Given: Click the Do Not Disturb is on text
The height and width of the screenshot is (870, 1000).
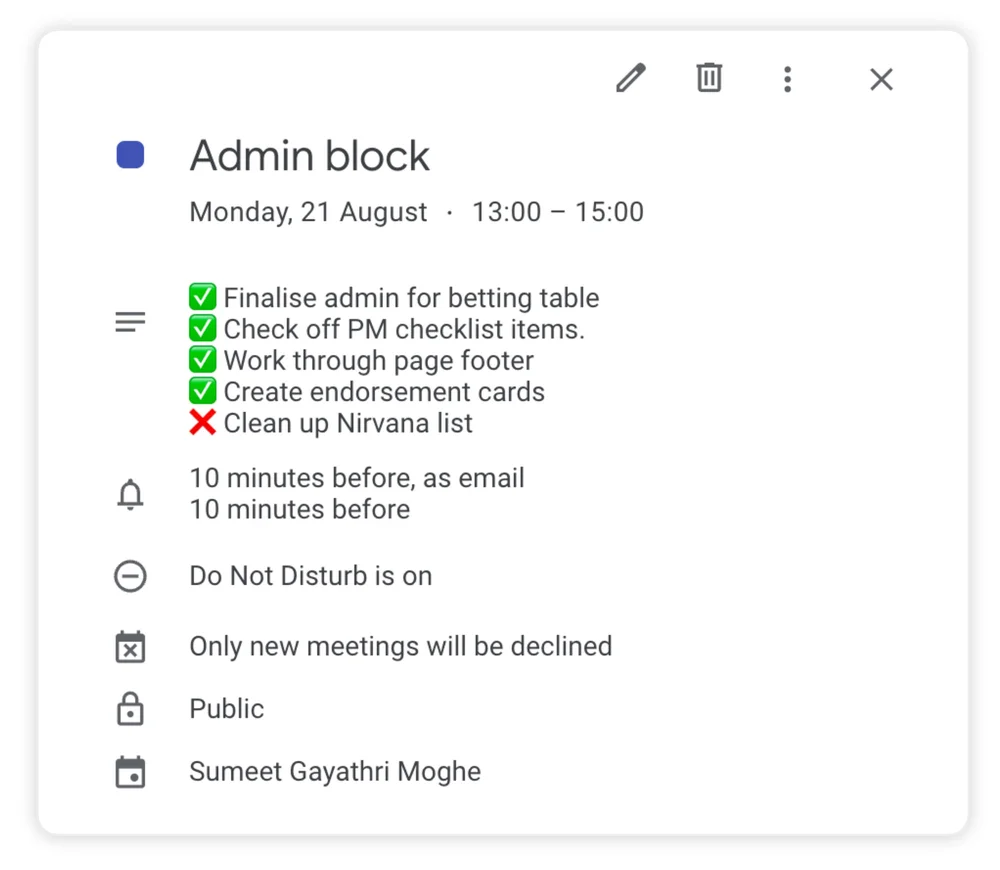Looking at the screenshot, I should click(x=310, y=575).
